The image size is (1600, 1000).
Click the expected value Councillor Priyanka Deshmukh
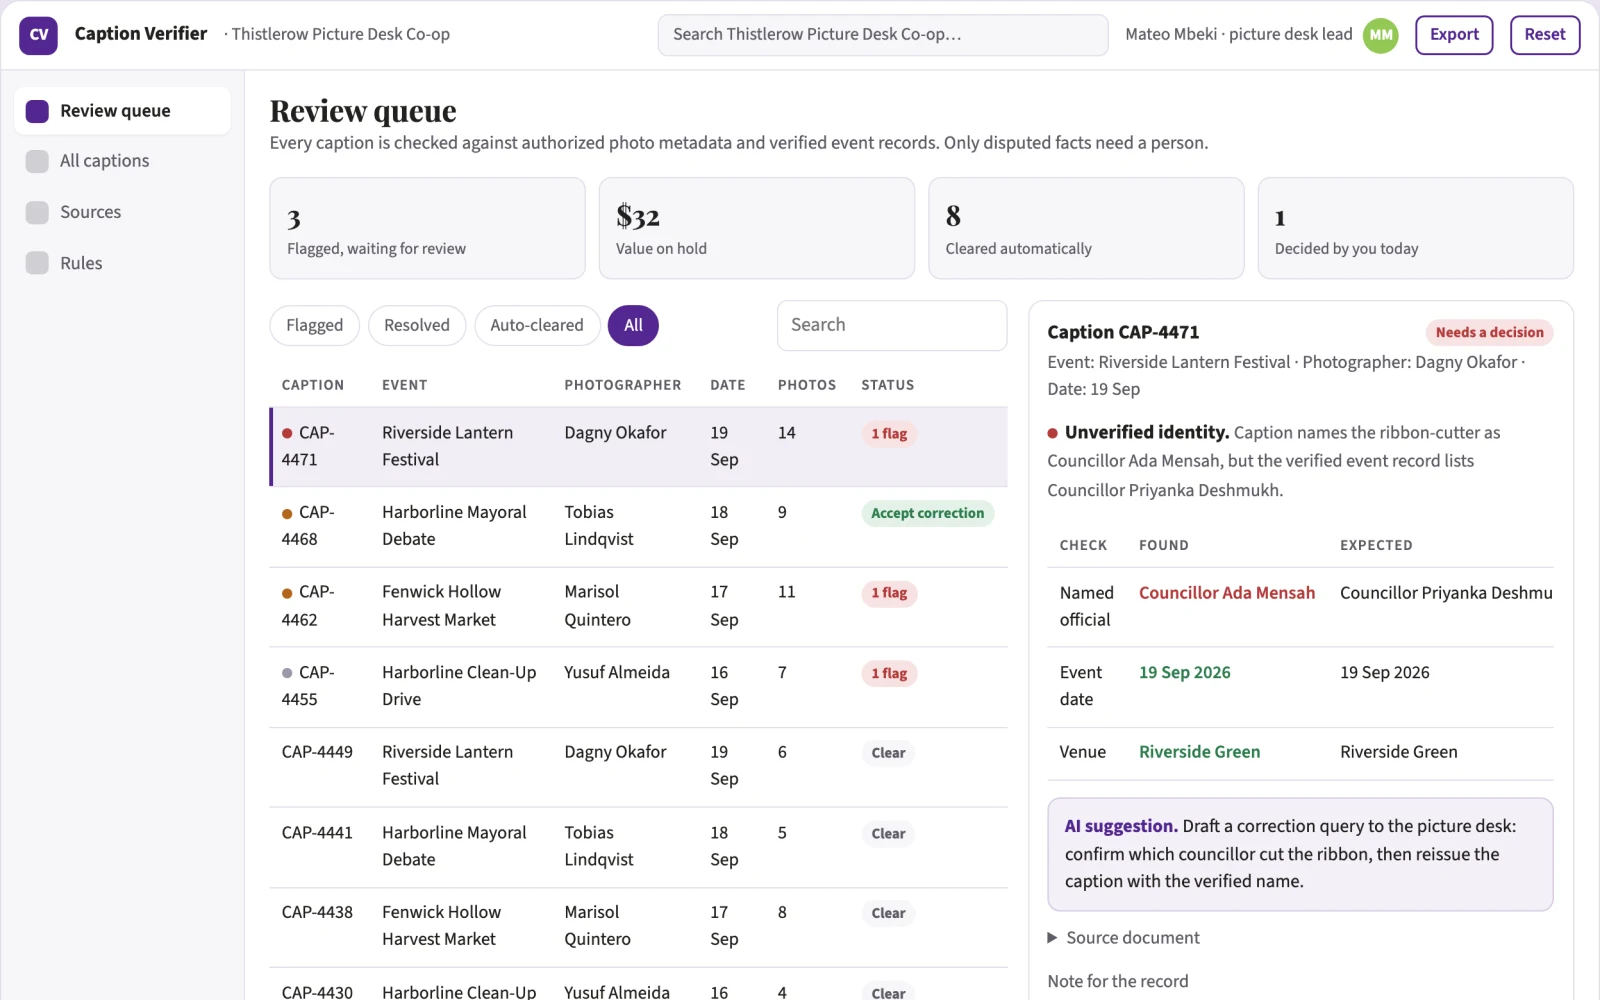pyautogui.click(x=1446, y=593)
